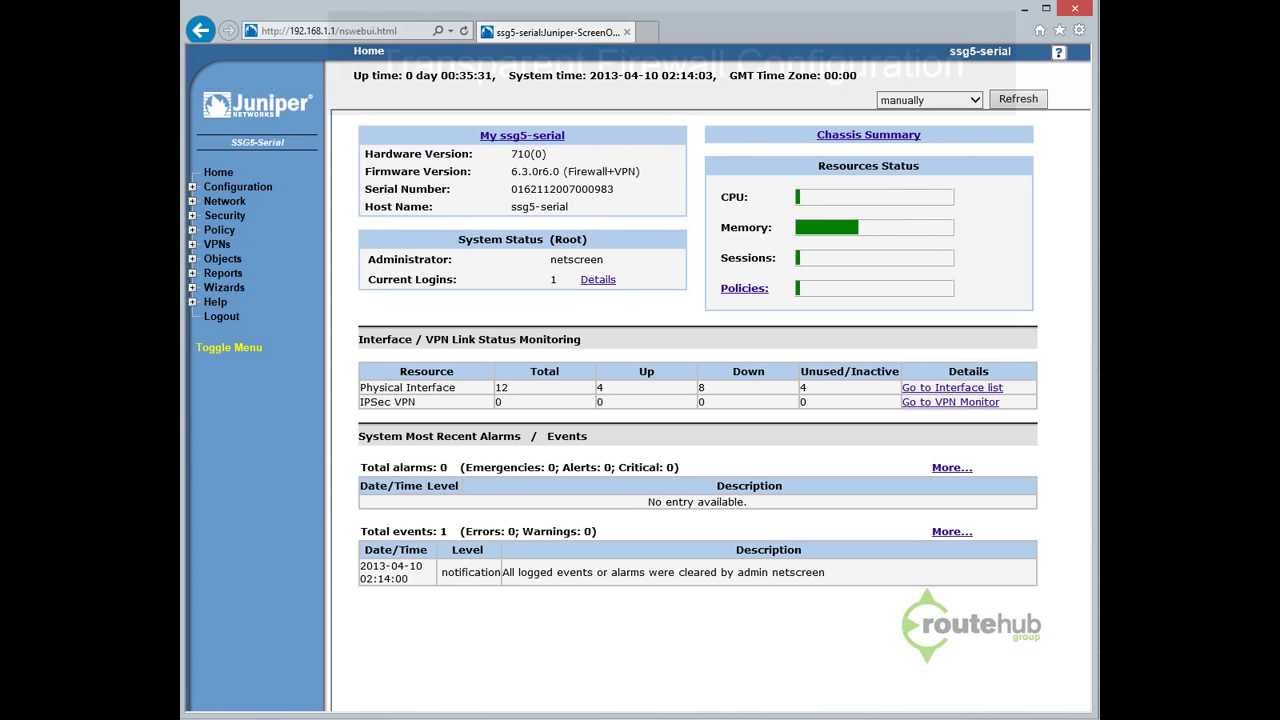Open Reports in the left menu
The width and height of the screenshot is (1280, 720).
coord(223,273)
